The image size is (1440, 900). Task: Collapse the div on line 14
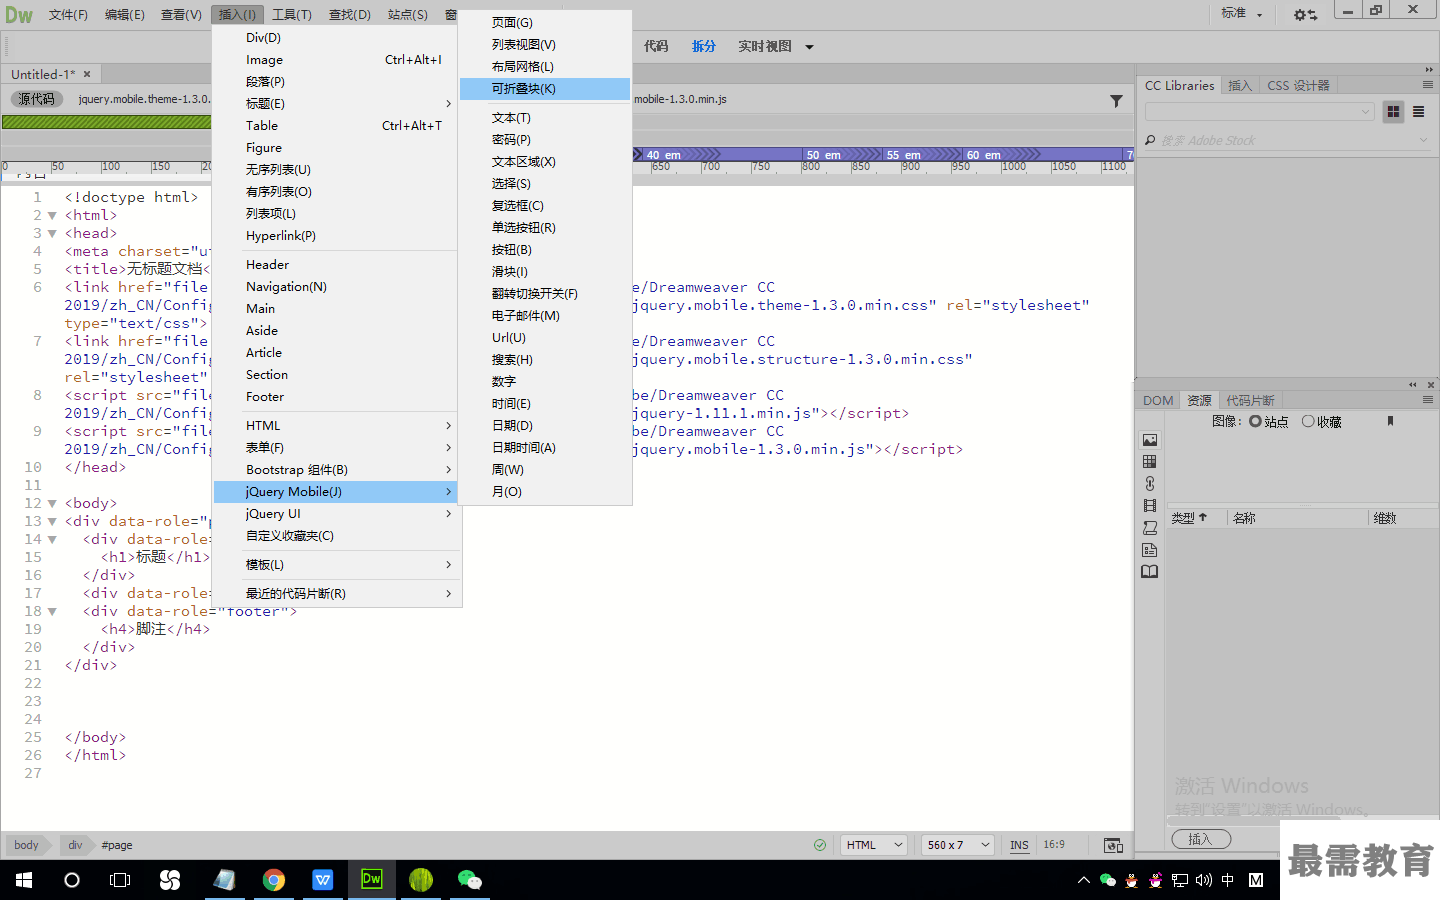point(52,539)
